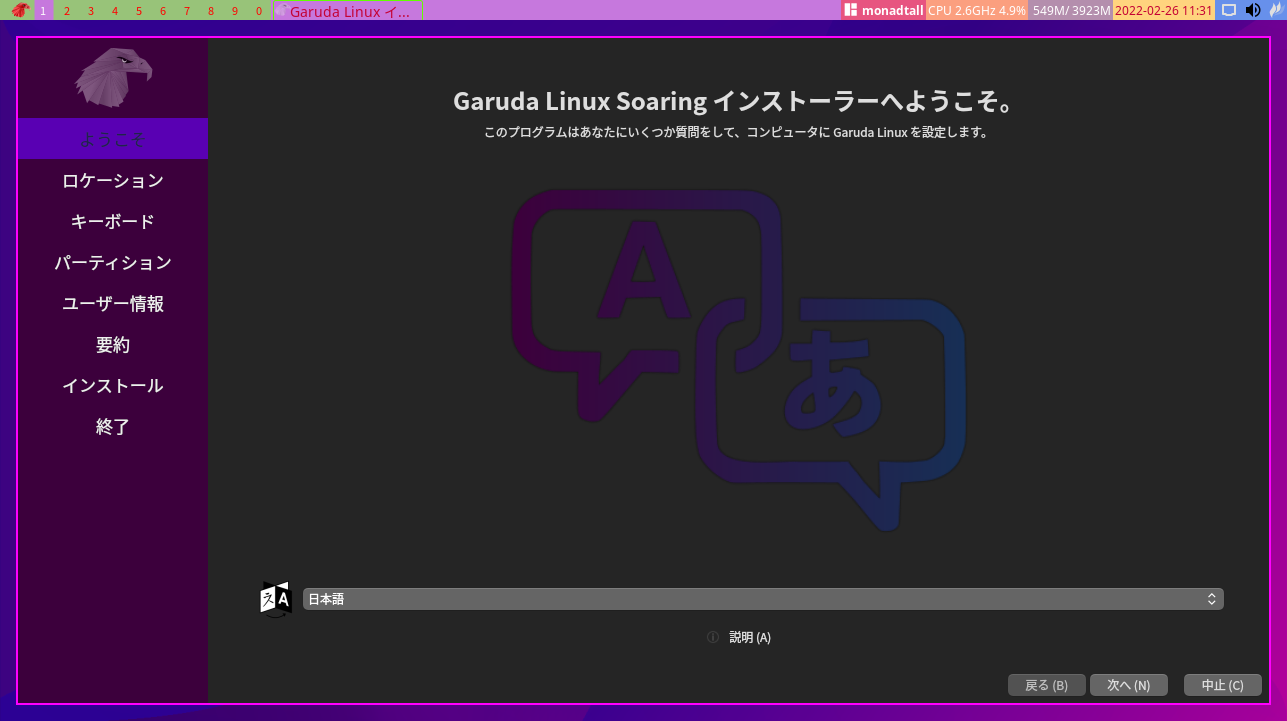The width and height of the screenshot is (1287, 721).
Task: Click the 2022-02-26 11:31 clock
Action: pos(1163,10)
